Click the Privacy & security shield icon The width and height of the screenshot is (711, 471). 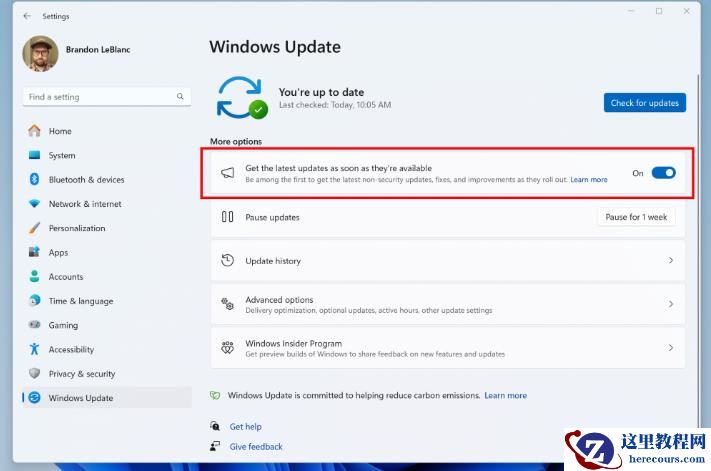pyautogui.click(x=34, y=374)
